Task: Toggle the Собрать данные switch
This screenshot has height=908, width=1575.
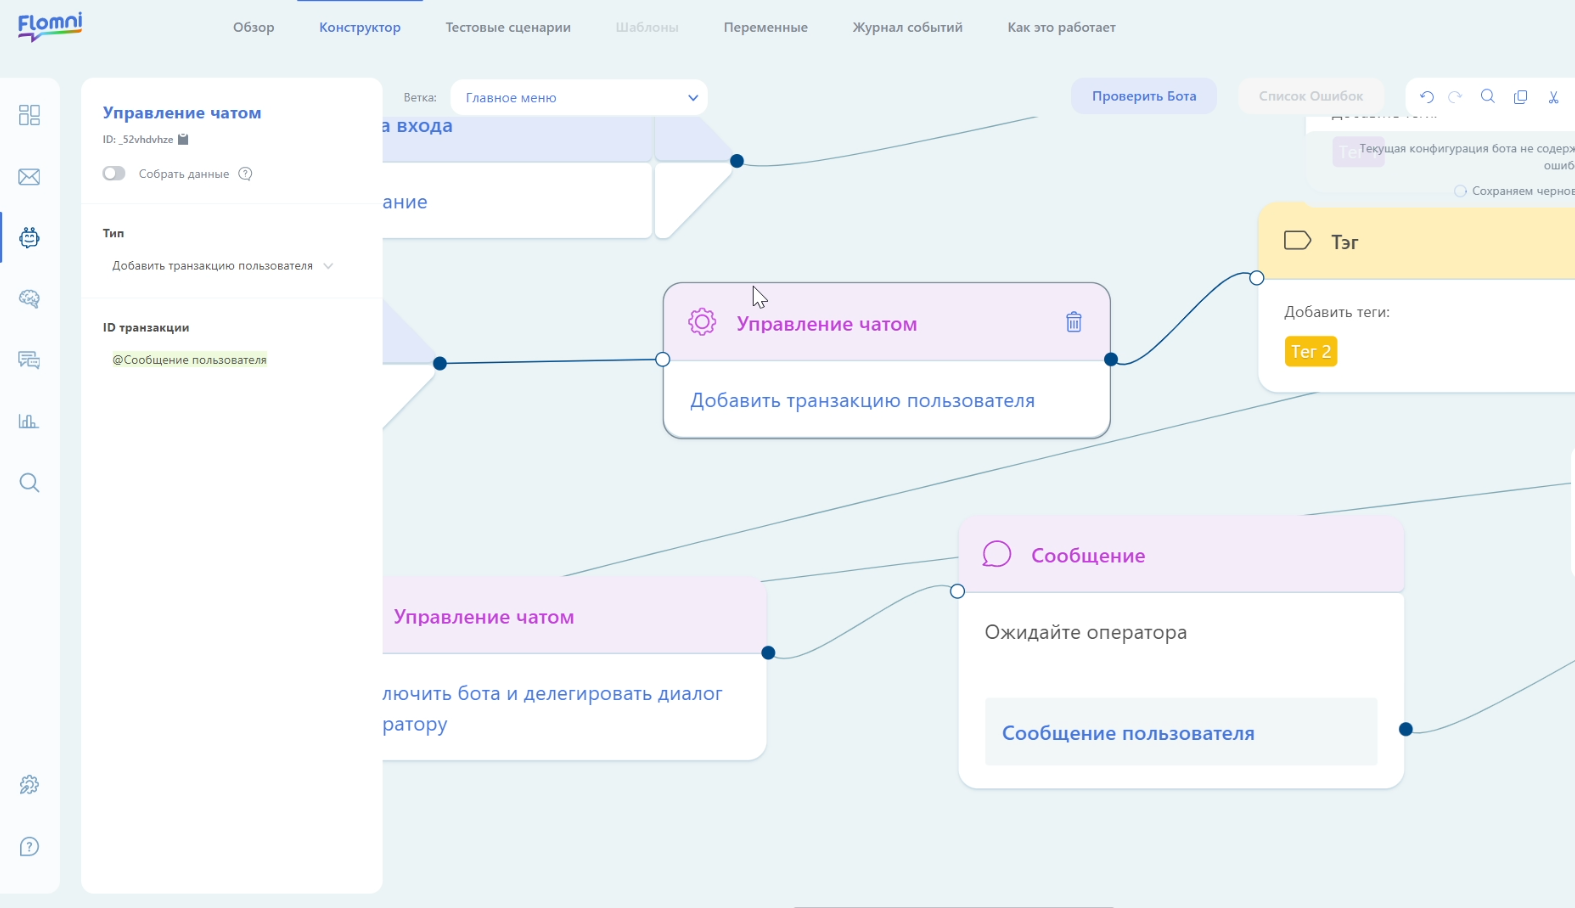Action: click(114, 174)
